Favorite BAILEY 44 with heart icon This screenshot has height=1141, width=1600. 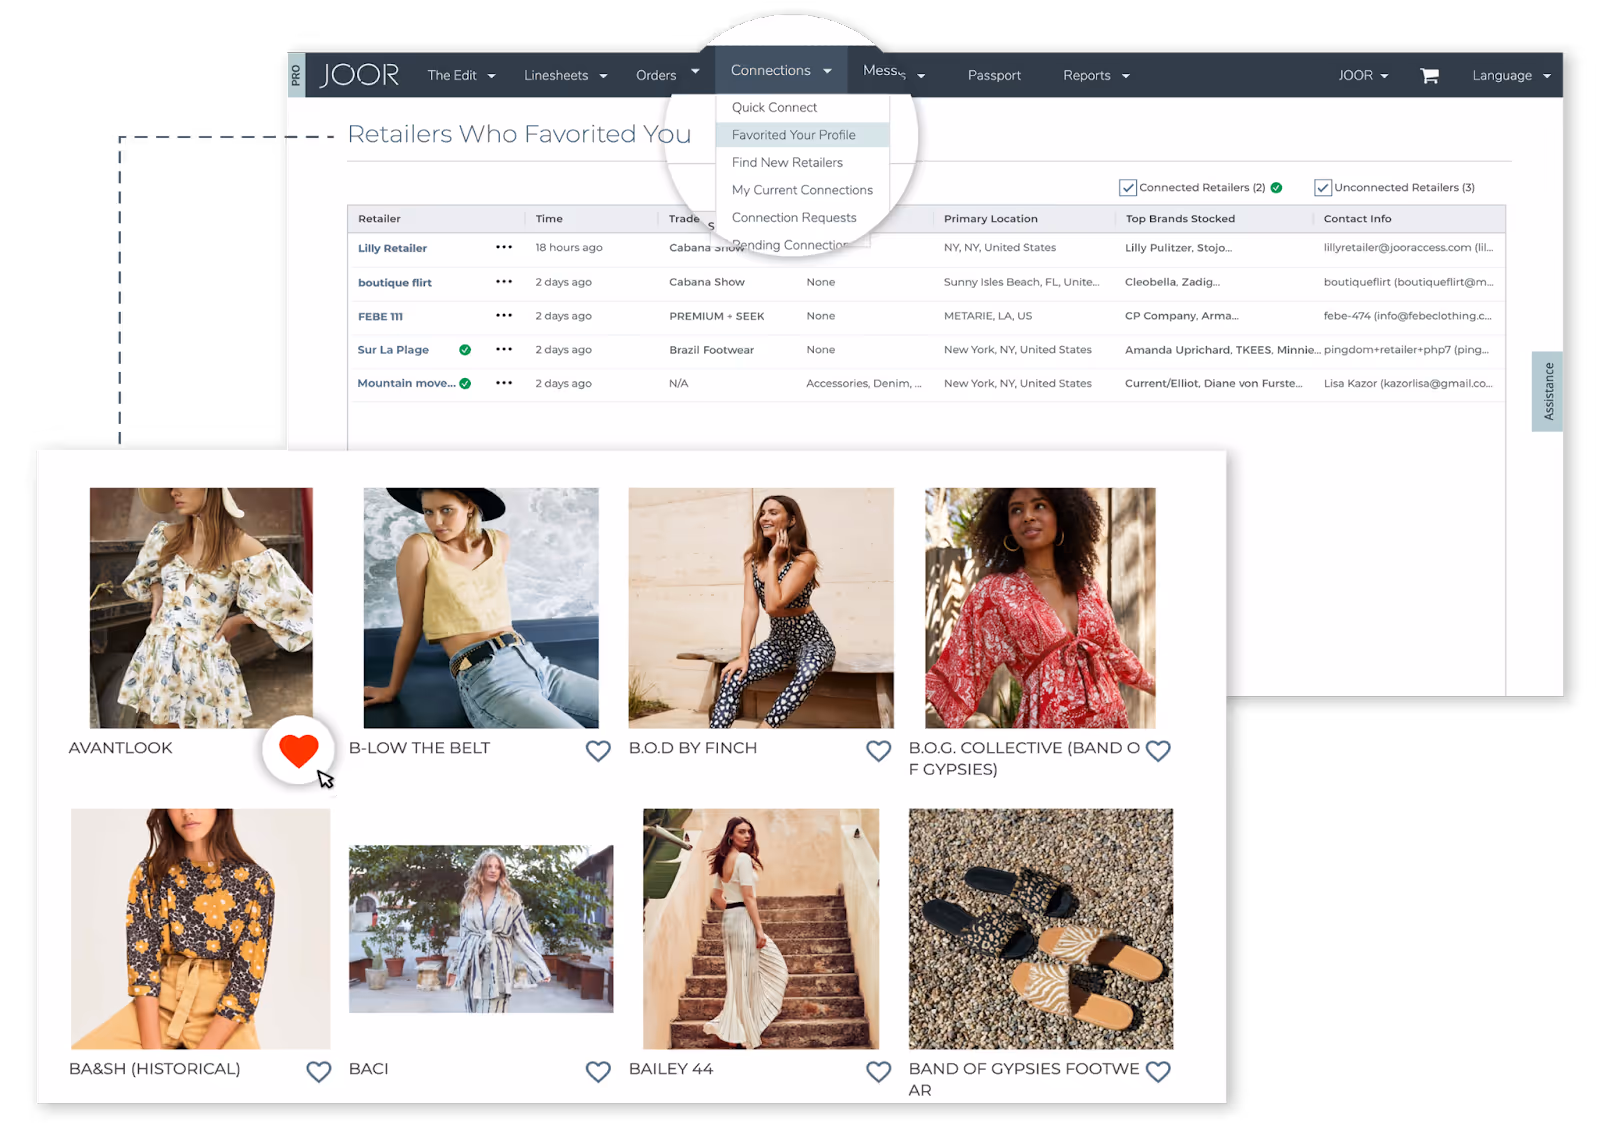(x=878, y=1072)
